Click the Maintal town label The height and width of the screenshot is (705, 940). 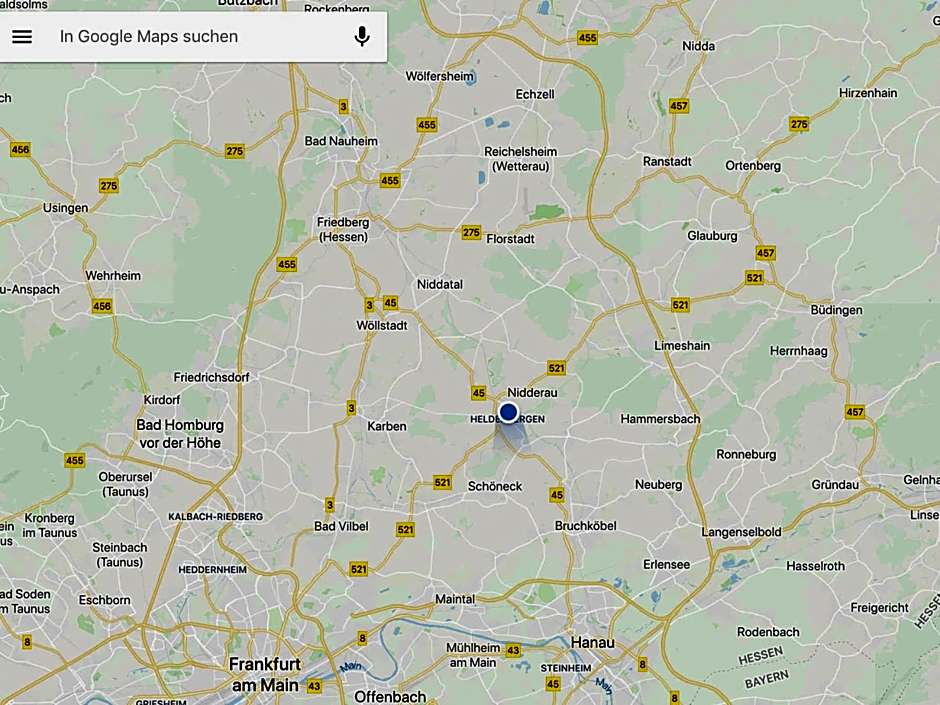tap(455, 599)
